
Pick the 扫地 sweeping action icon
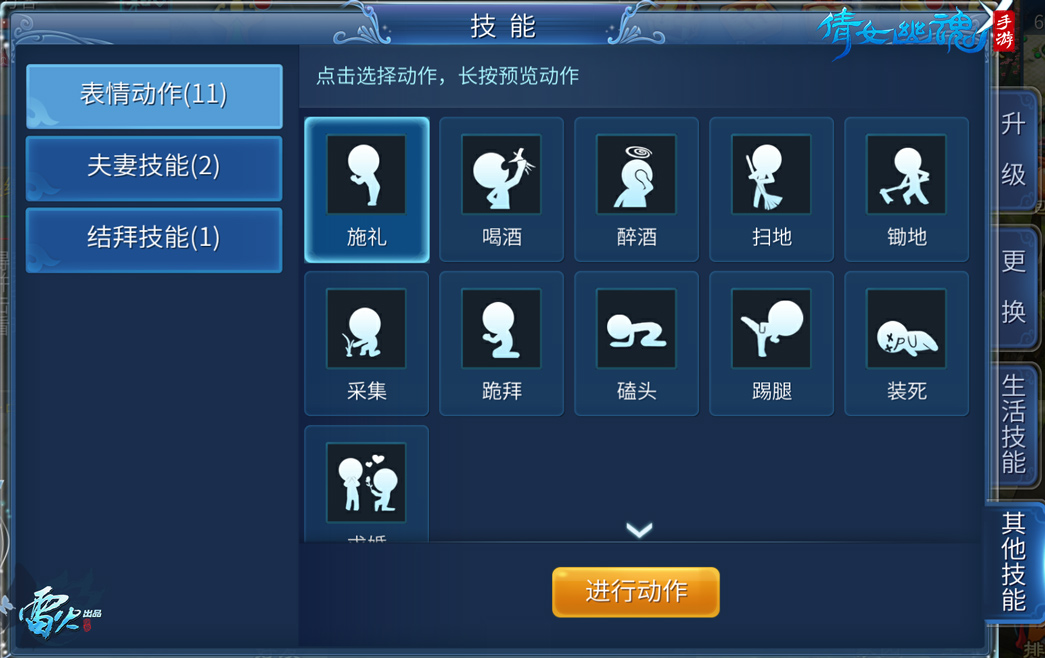pyautogui.click(x=771, y=174)
